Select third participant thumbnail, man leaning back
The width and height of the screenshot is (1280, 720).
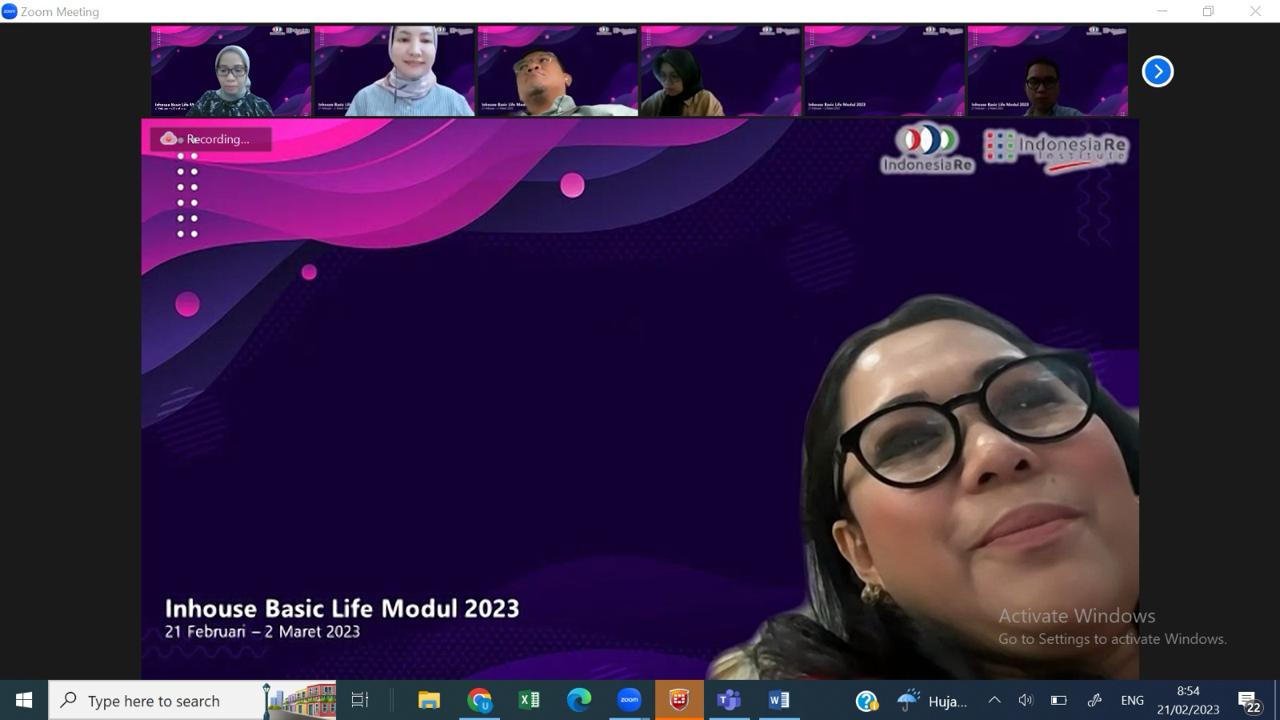coord(557,71)
